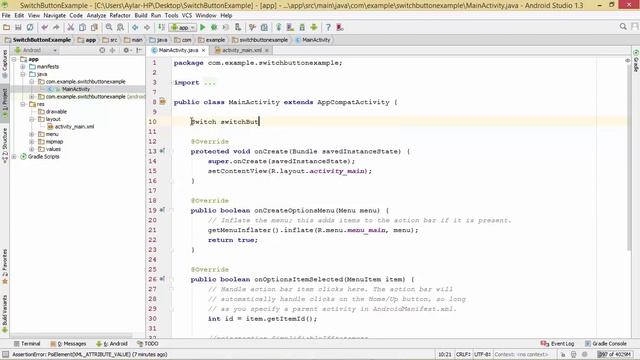Click the memory usage indicator in status bar

point(615,355)
